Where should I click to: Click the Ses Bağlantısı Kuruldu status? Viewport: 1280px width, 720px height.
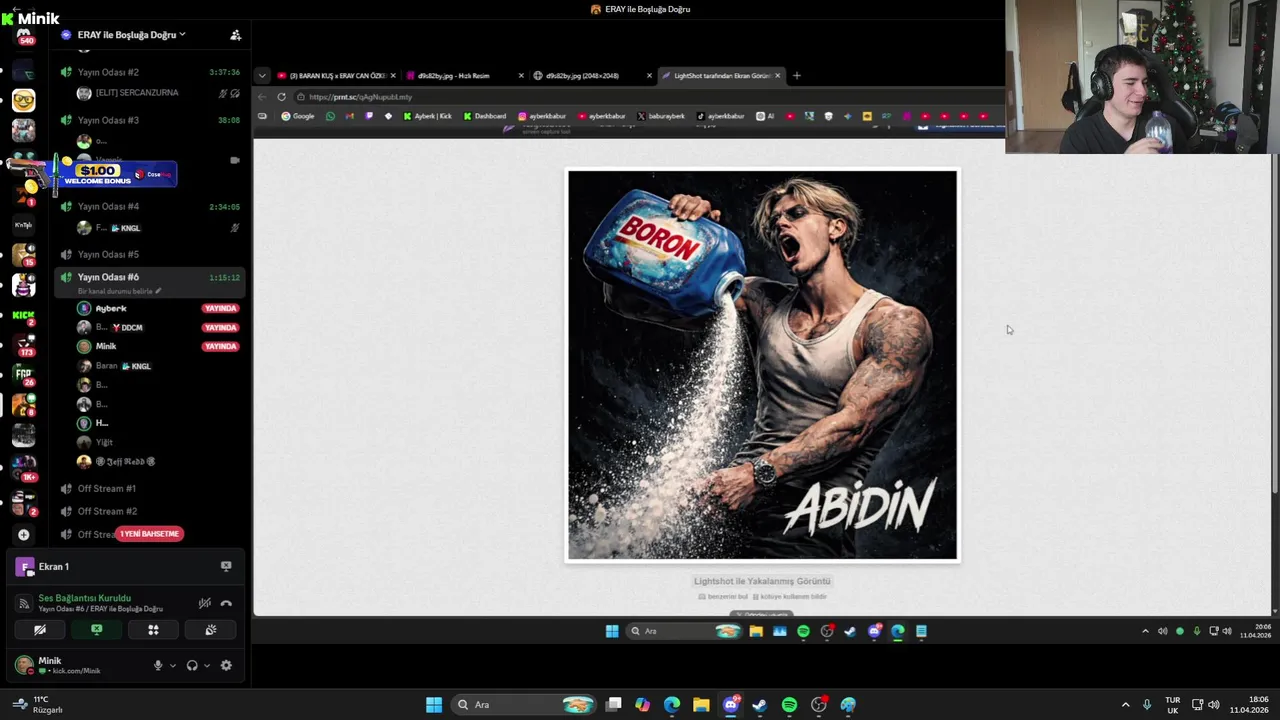click(x=85, y=598)
